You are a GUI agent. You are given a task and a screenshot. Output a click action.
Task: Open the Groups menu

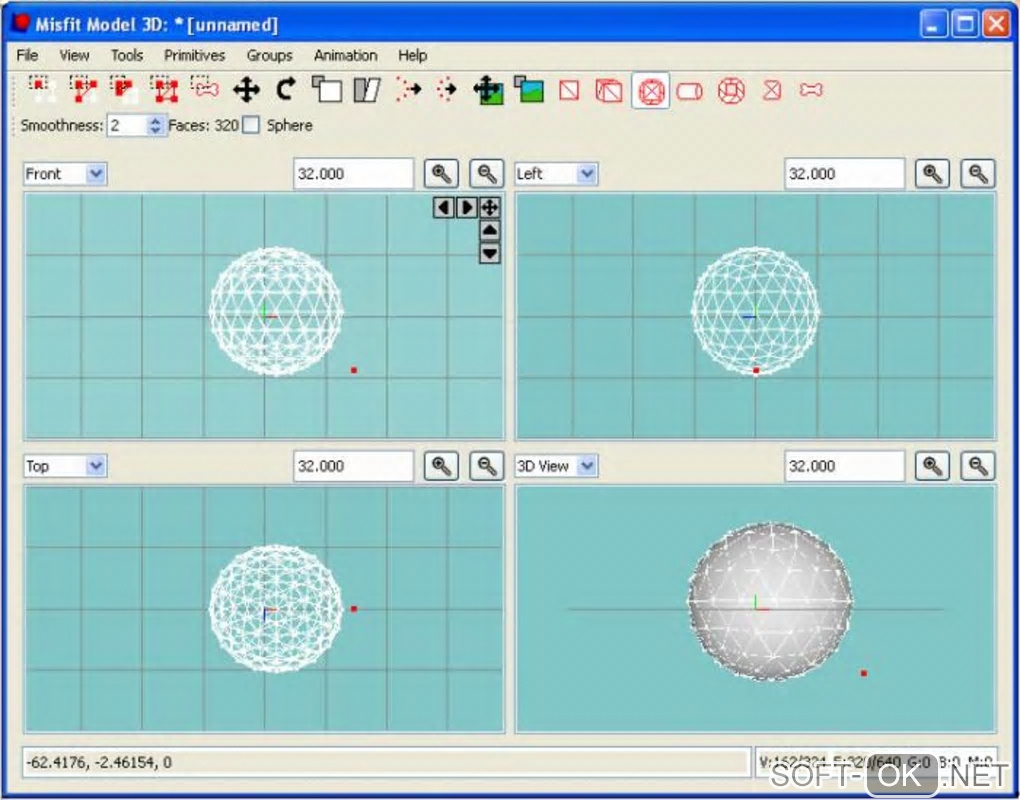coord(269,55)
